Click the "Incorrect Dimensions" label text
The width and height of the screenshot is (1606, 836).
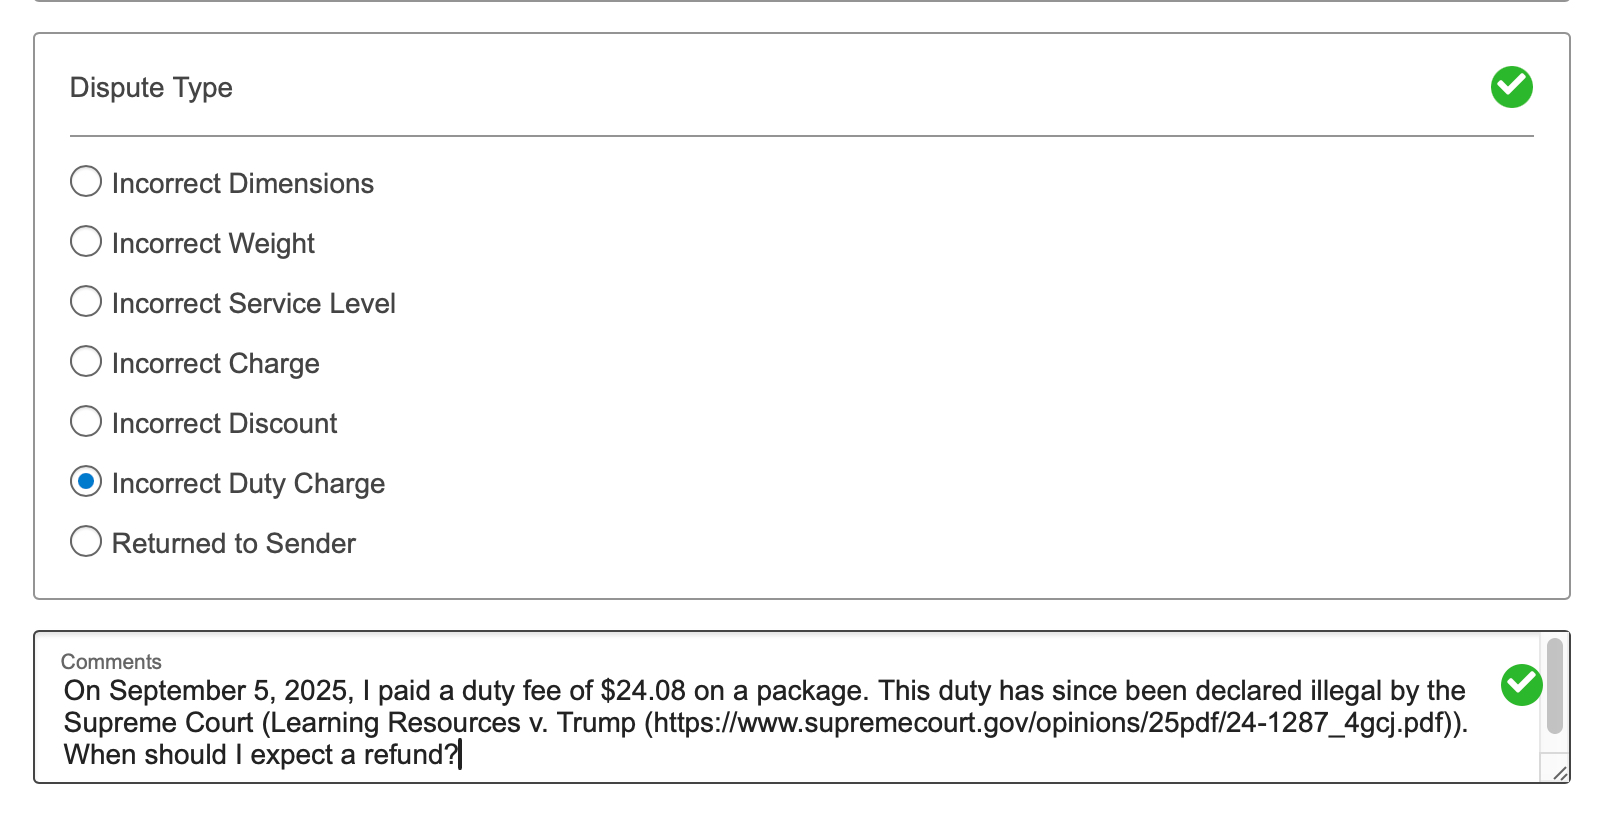[243, 184]
